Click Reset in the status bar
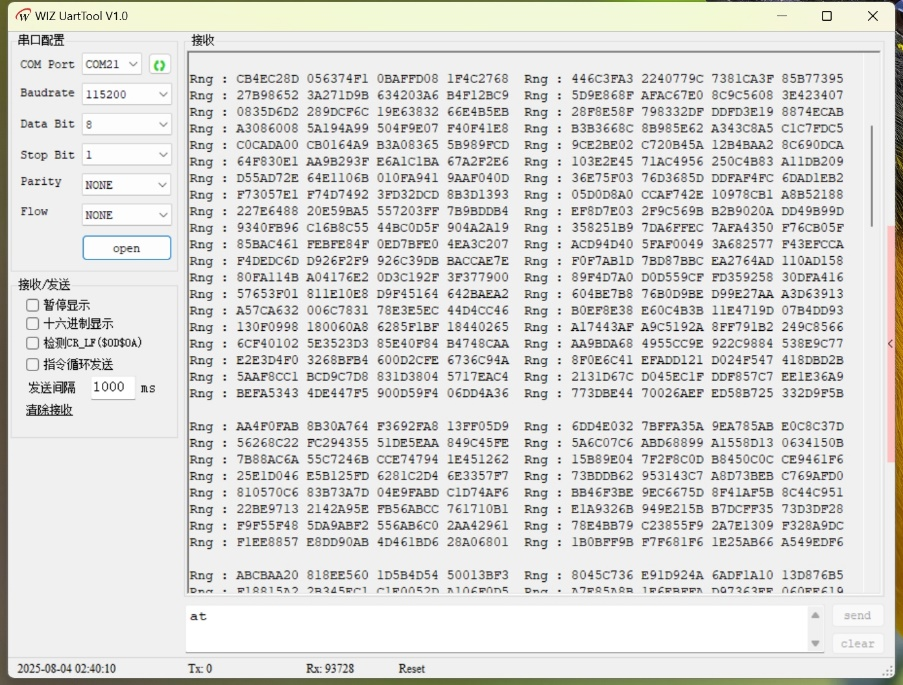This screenshot has width=903, height=685. pos(412,668)
